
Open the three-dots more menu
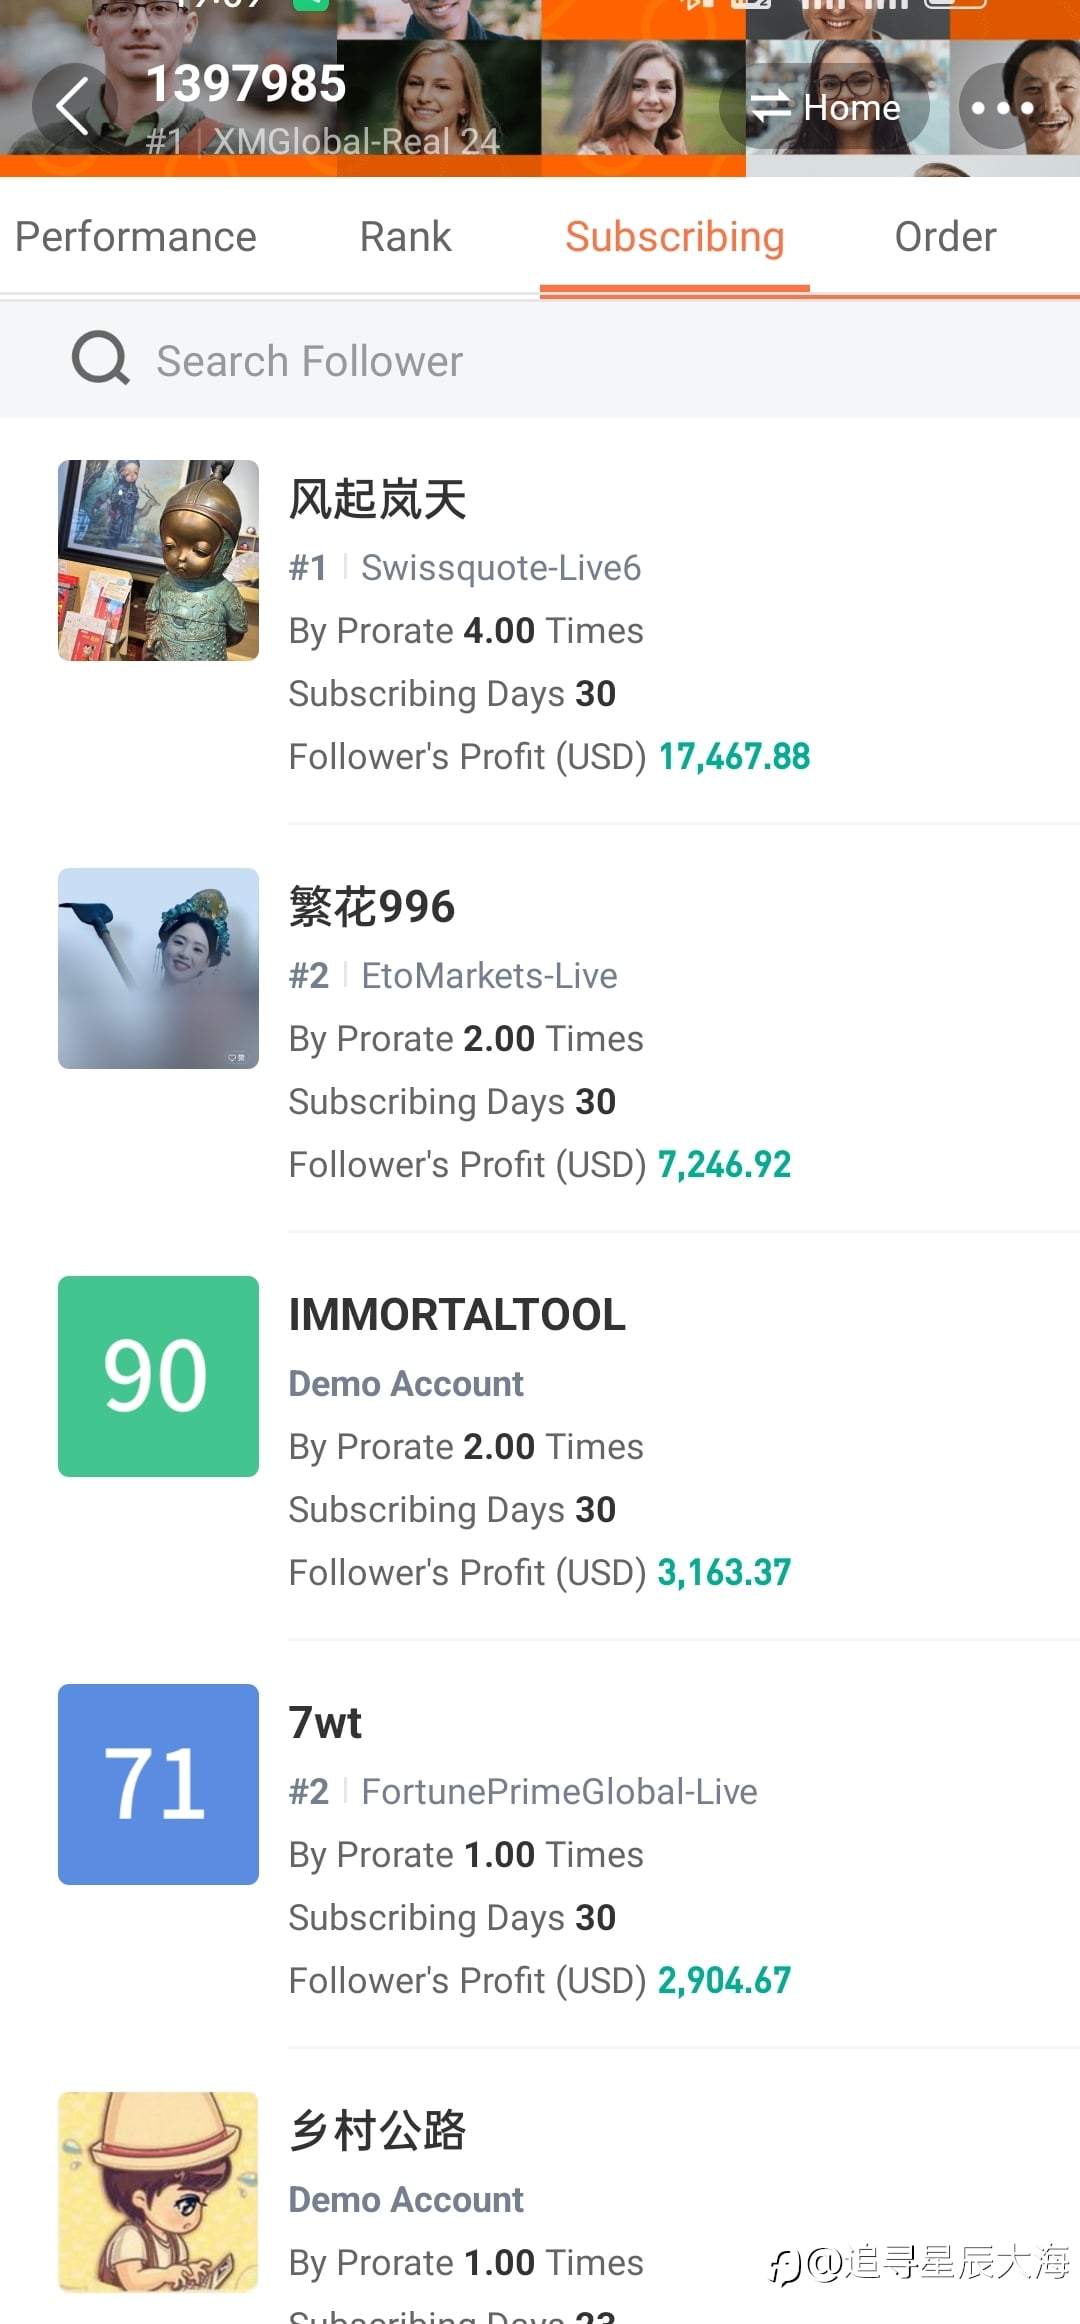1002,106
